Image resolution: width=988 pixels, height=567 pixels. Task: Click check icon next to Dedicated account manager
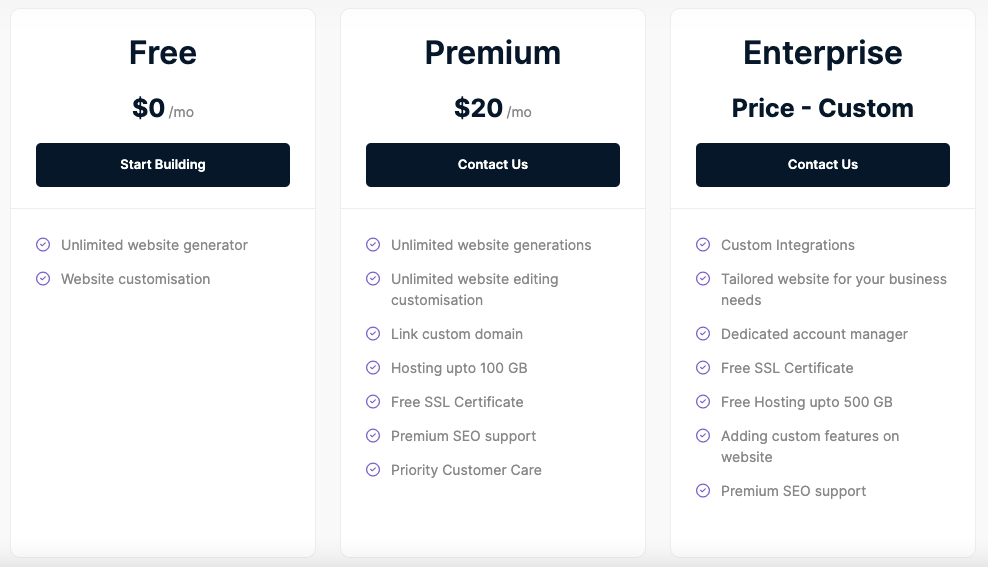pos(703,333)
